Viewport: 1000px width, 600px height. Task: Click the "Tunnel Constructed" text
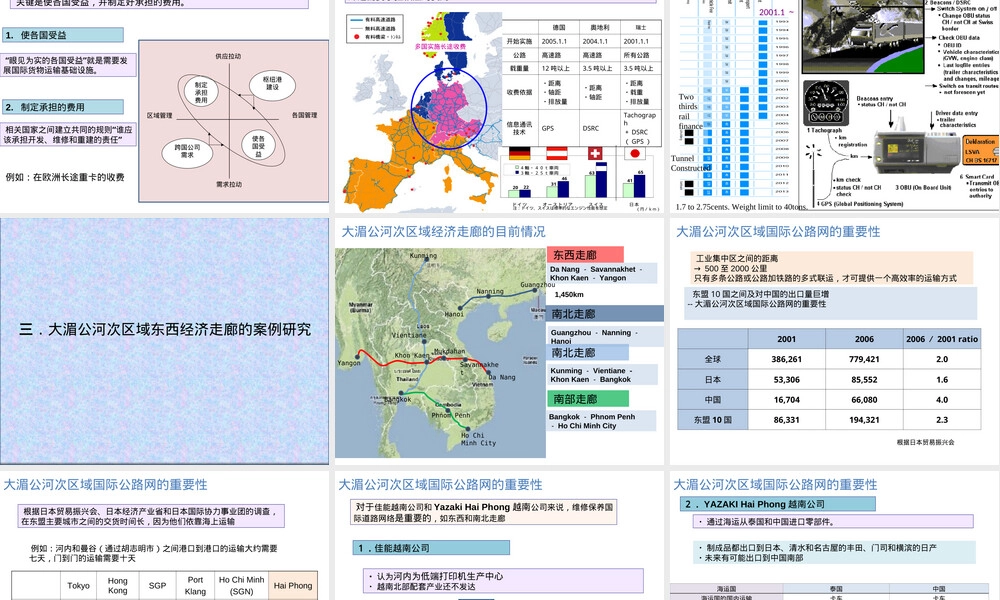(x=689, y=163)
